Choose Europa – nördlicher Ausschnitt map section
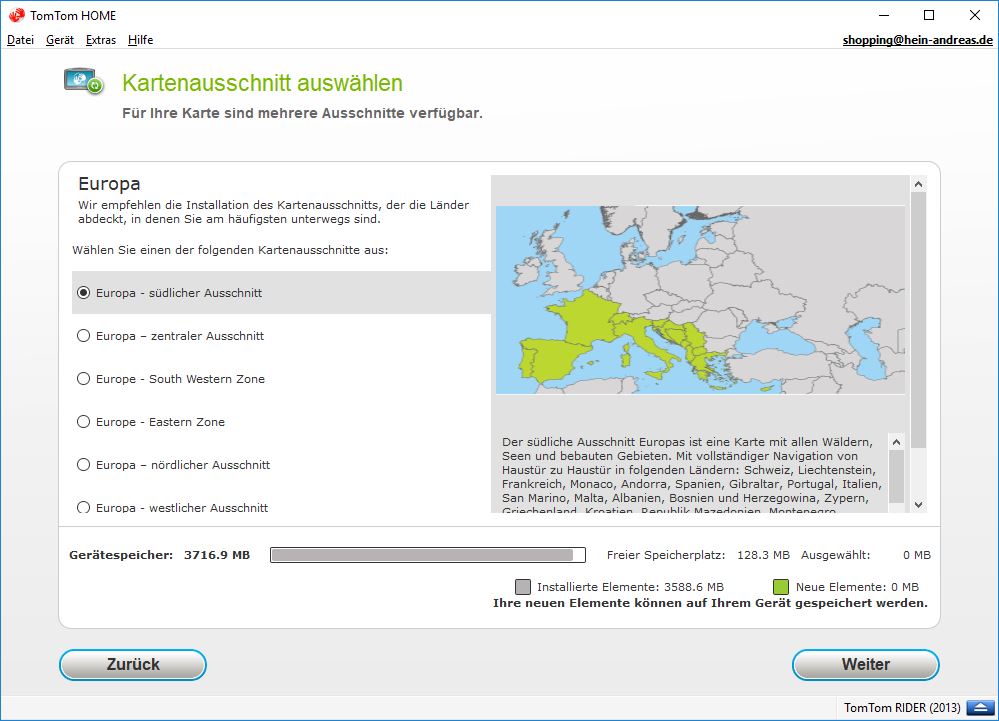 click(x=84, y=465)
